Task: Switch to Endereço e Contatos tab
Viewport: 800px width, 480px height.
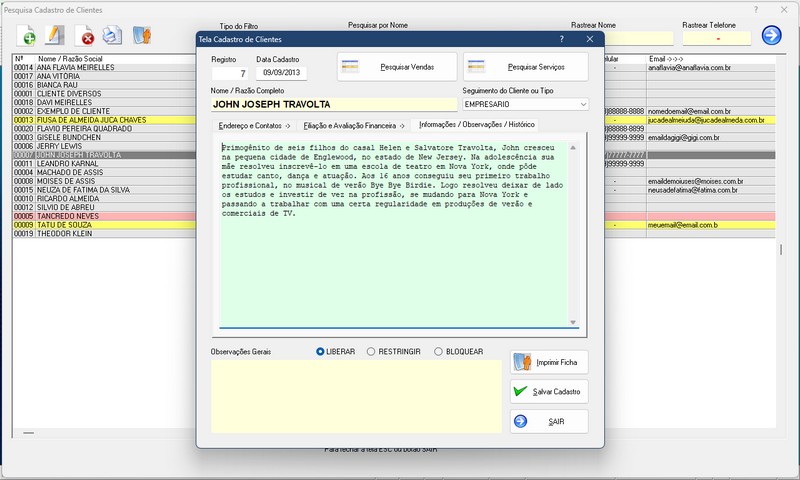Action: point(255,125)
